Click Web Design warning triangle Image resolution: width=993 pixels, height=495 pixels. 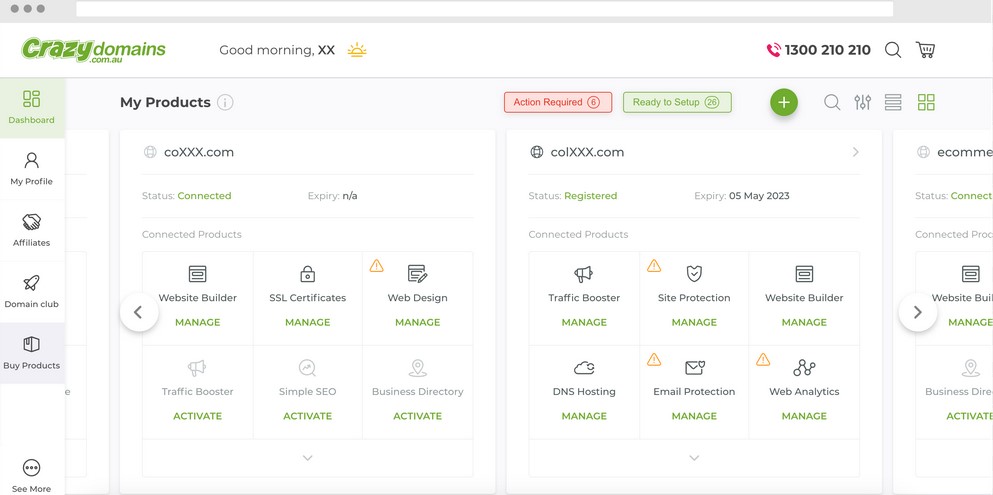(x=377, y=266)
